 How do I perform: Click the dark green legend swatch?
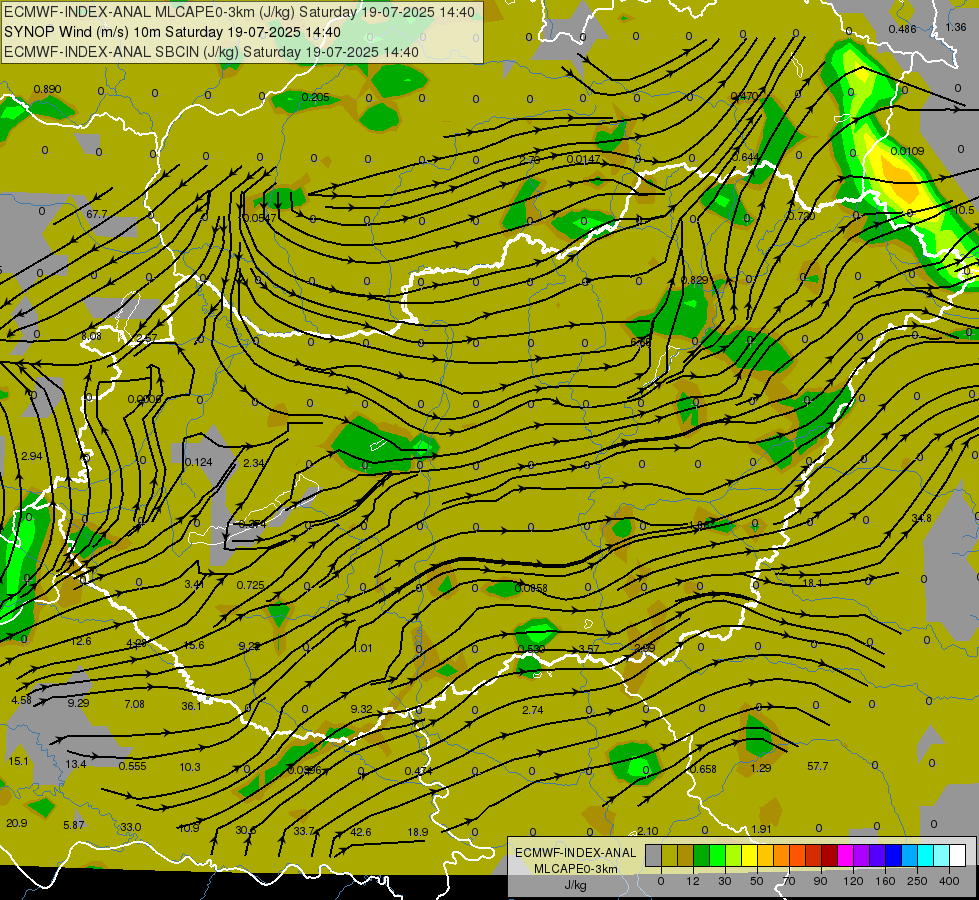(x=702, y=855)
